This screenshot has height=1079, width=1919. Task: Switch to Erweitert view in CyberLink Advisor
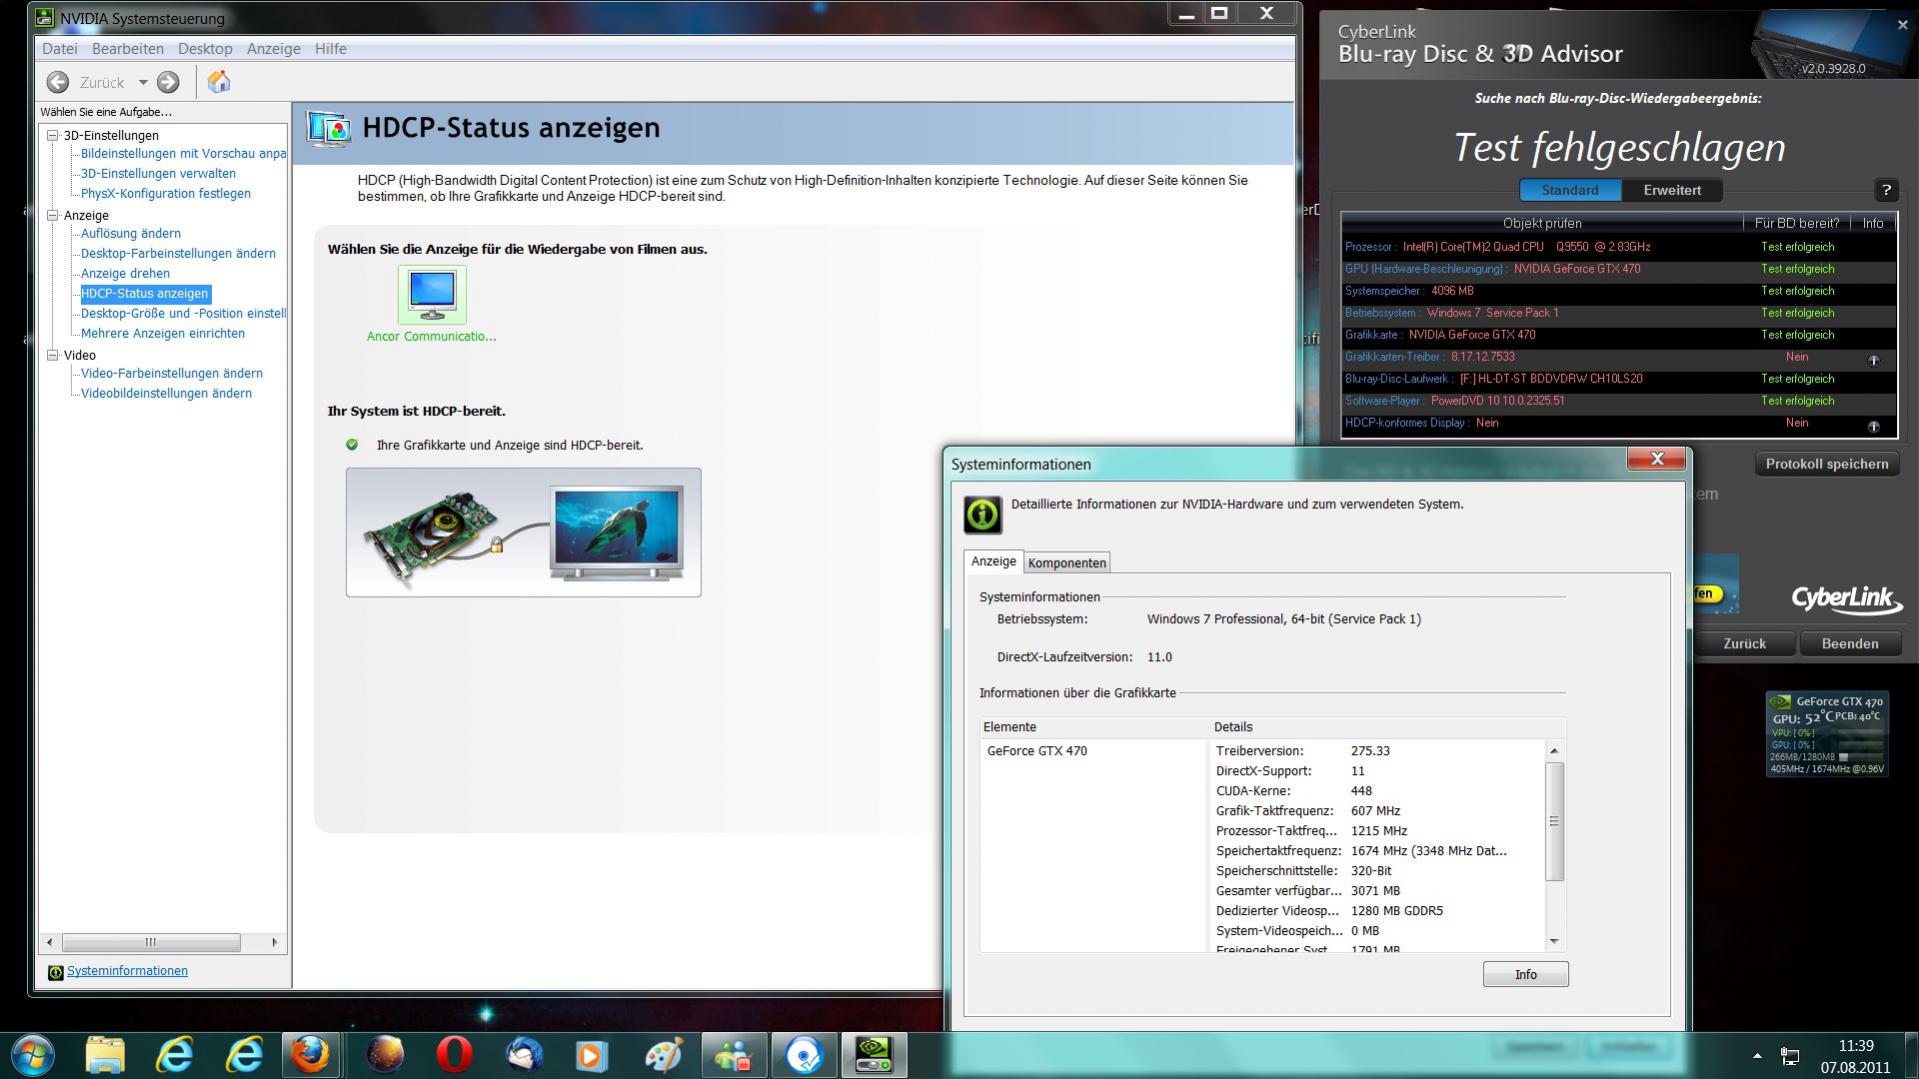coord(1672,190)
